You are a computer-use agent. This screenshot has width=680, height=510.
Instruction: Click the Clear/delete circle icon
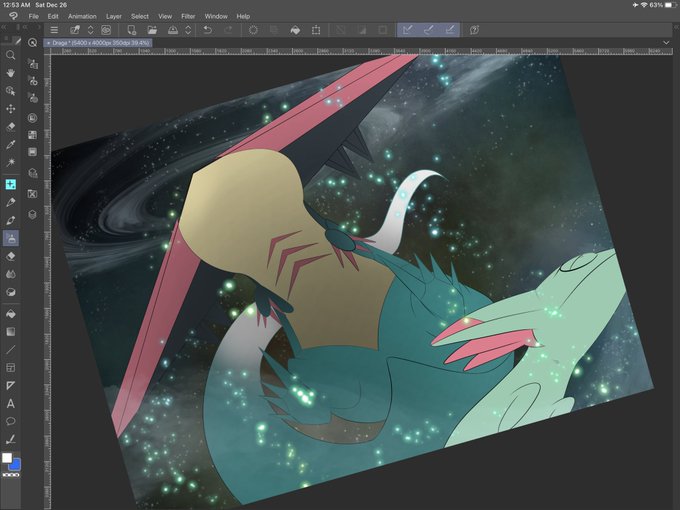point(253,30)
